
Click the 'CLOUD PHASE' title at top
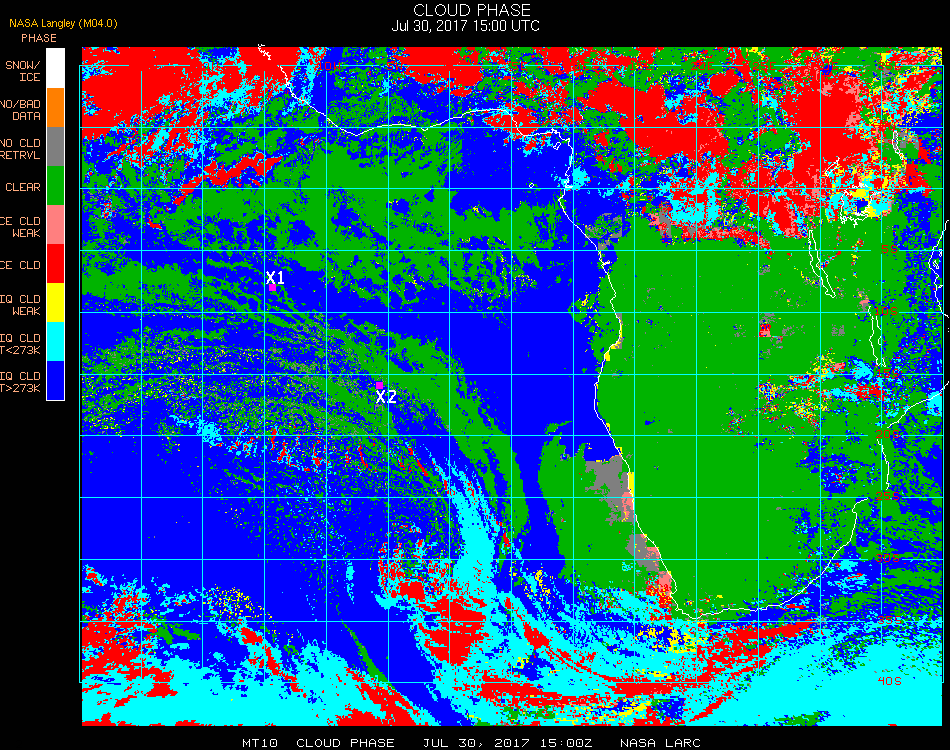tap(472, 10)
